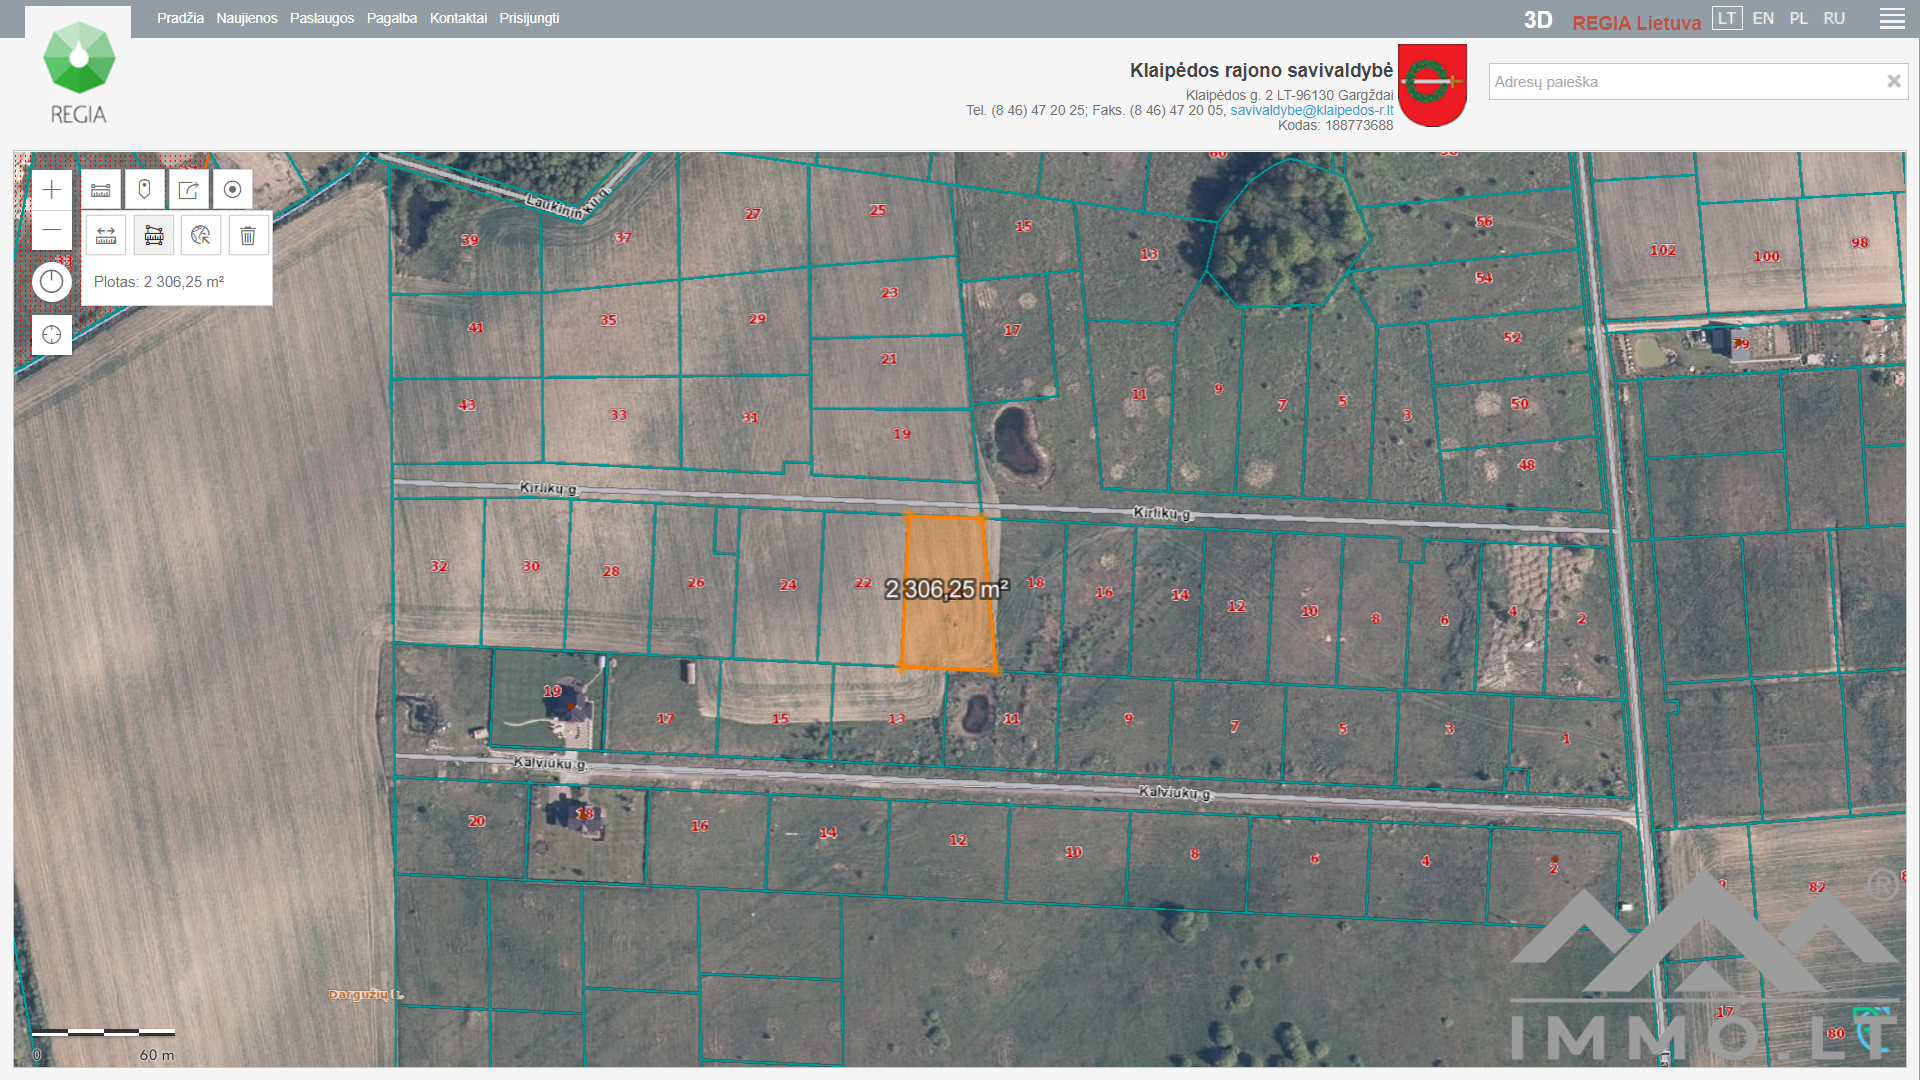Open the Kontaktai menu item
The height and width of the screenshot is (1080, 1920).
point(458,18)
